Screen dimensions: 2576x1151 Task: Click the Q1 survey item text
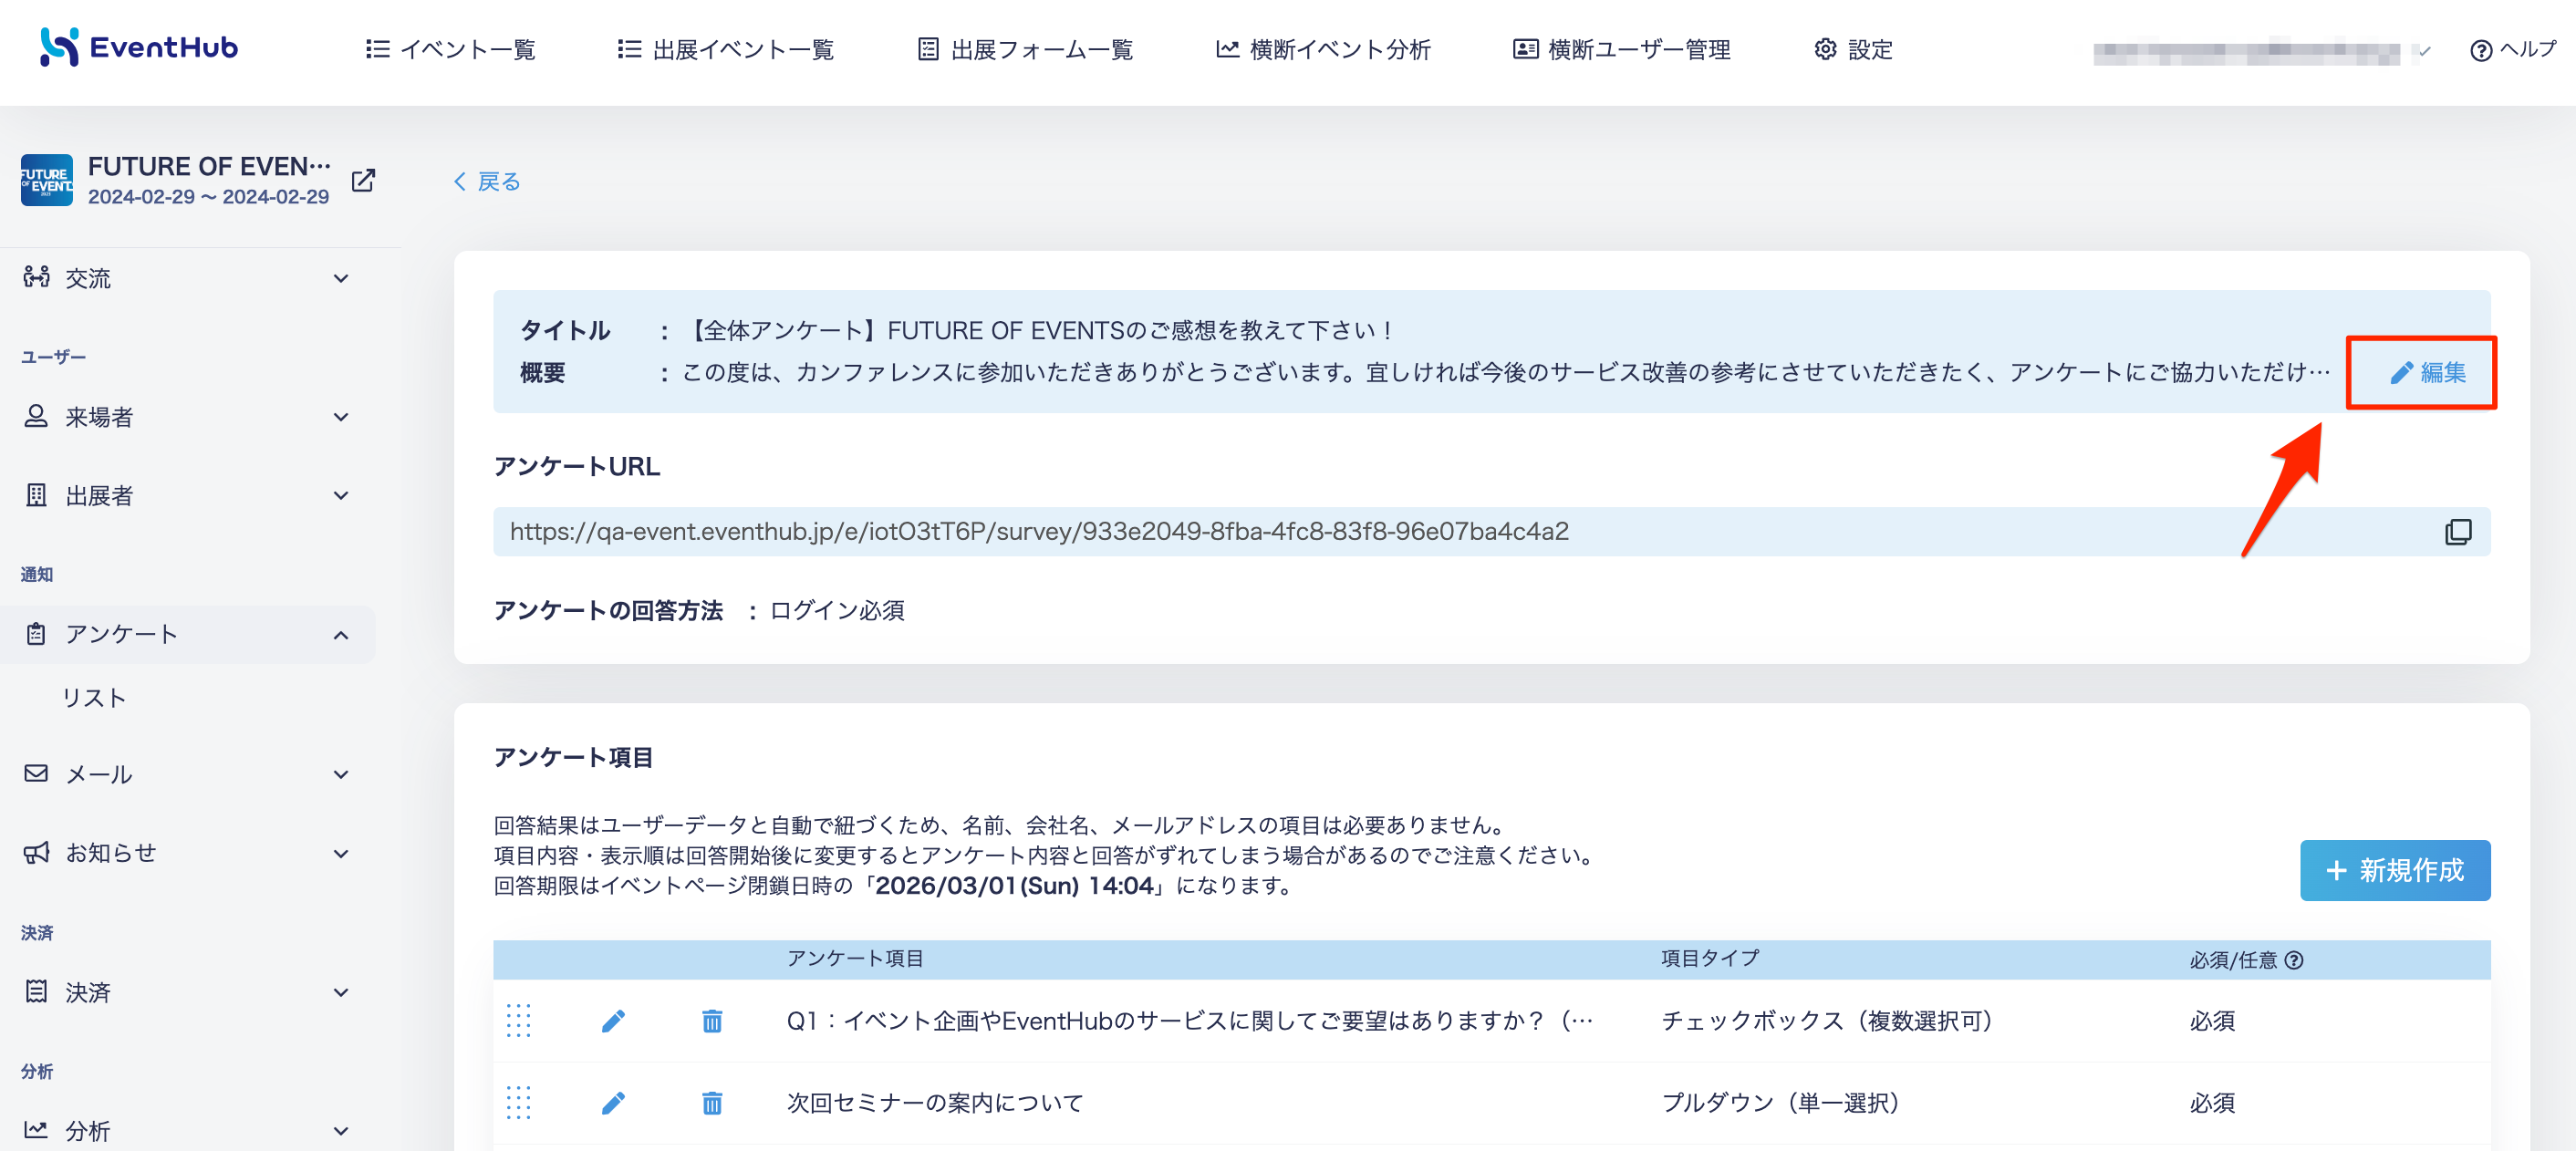[1190, 1020]
